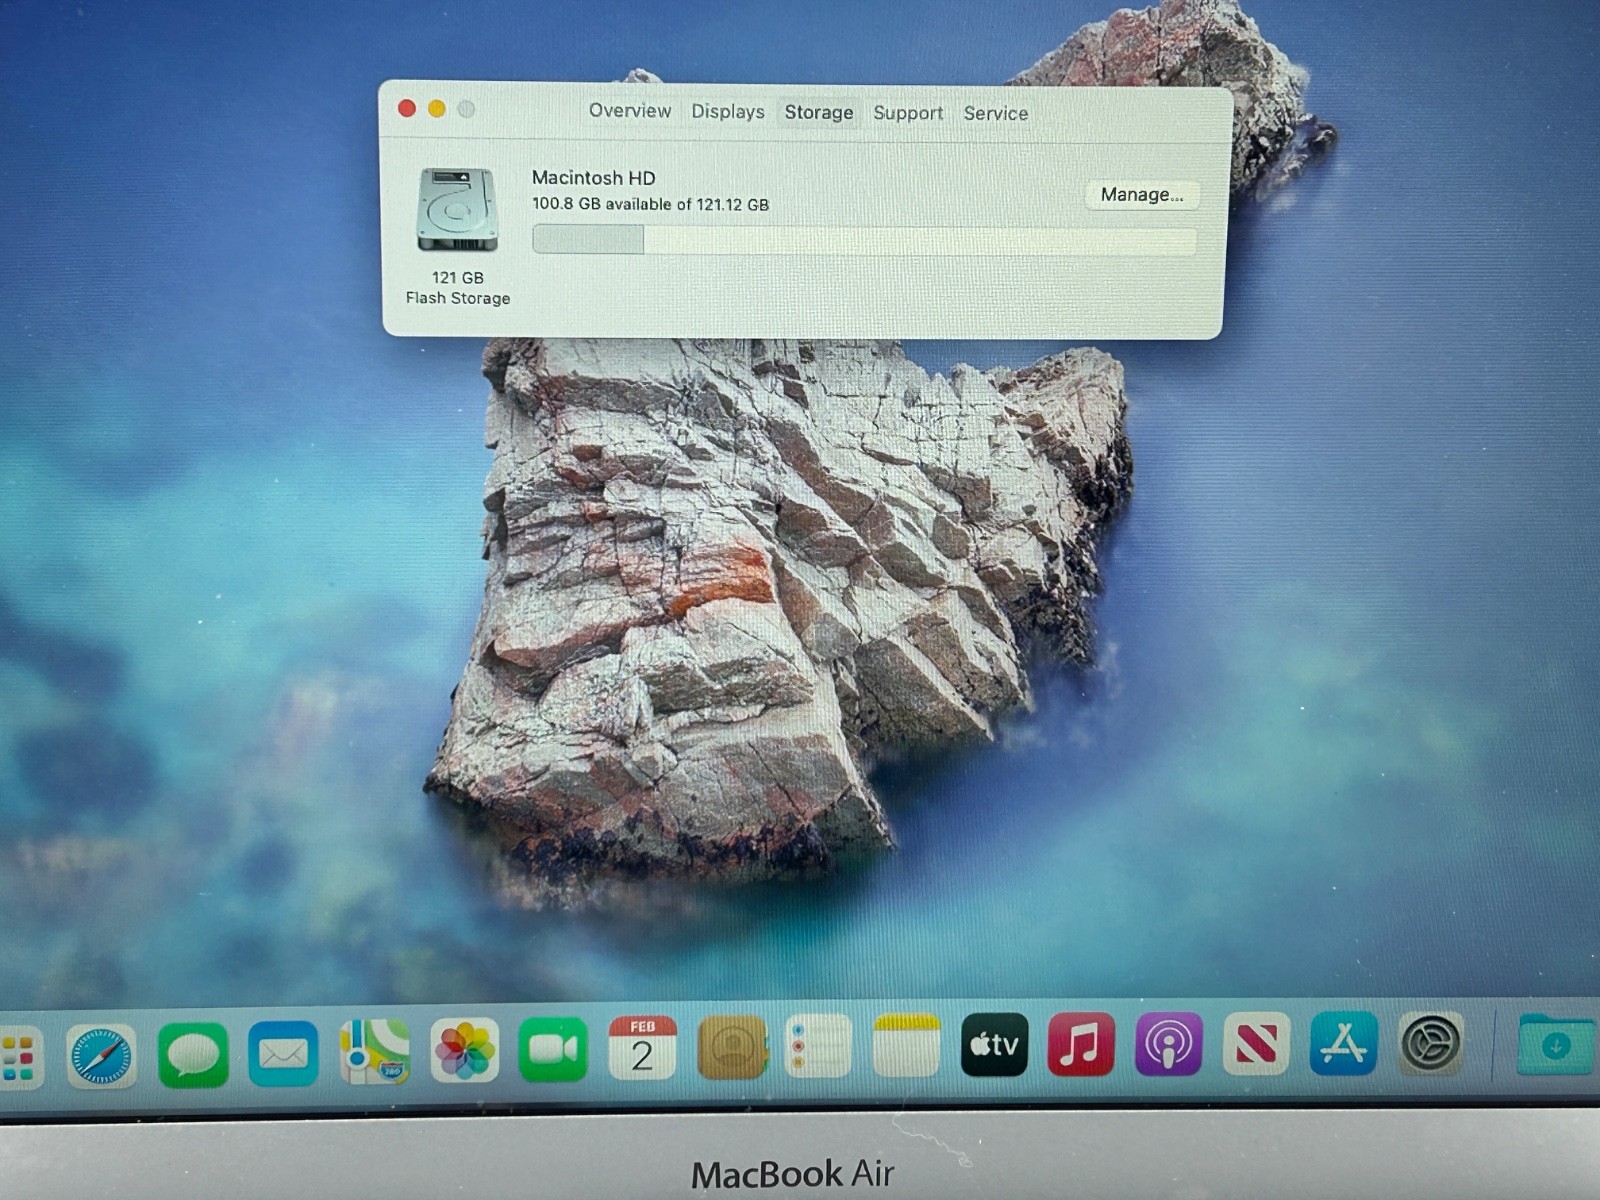
Task: Open the Support tab
Action: click(908, 113)
